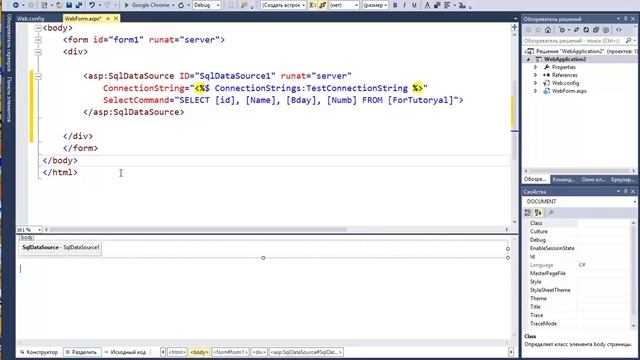Click the Collapse All icon in Solution Explorer
Image resolution: width=640 pixels, height=360 pixels.
[x=596, y=30]
